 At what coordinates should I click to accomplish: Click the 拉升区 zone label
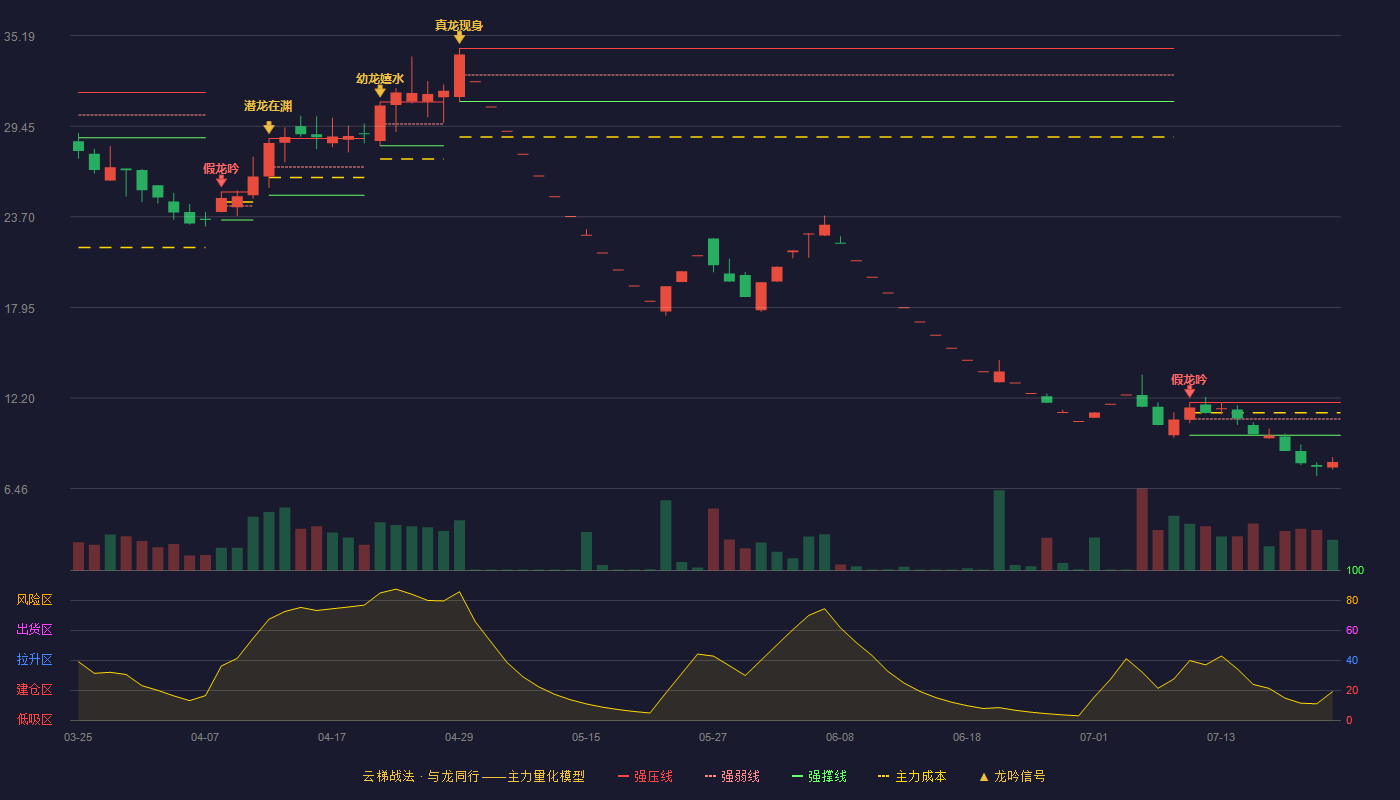coord(34,660)
